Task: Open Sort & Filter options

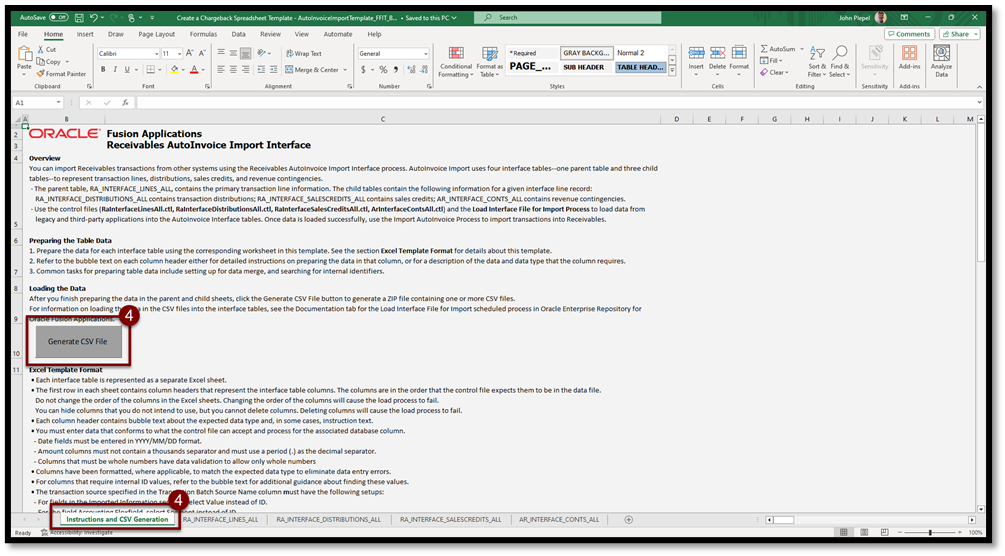Action: [817, 62]
